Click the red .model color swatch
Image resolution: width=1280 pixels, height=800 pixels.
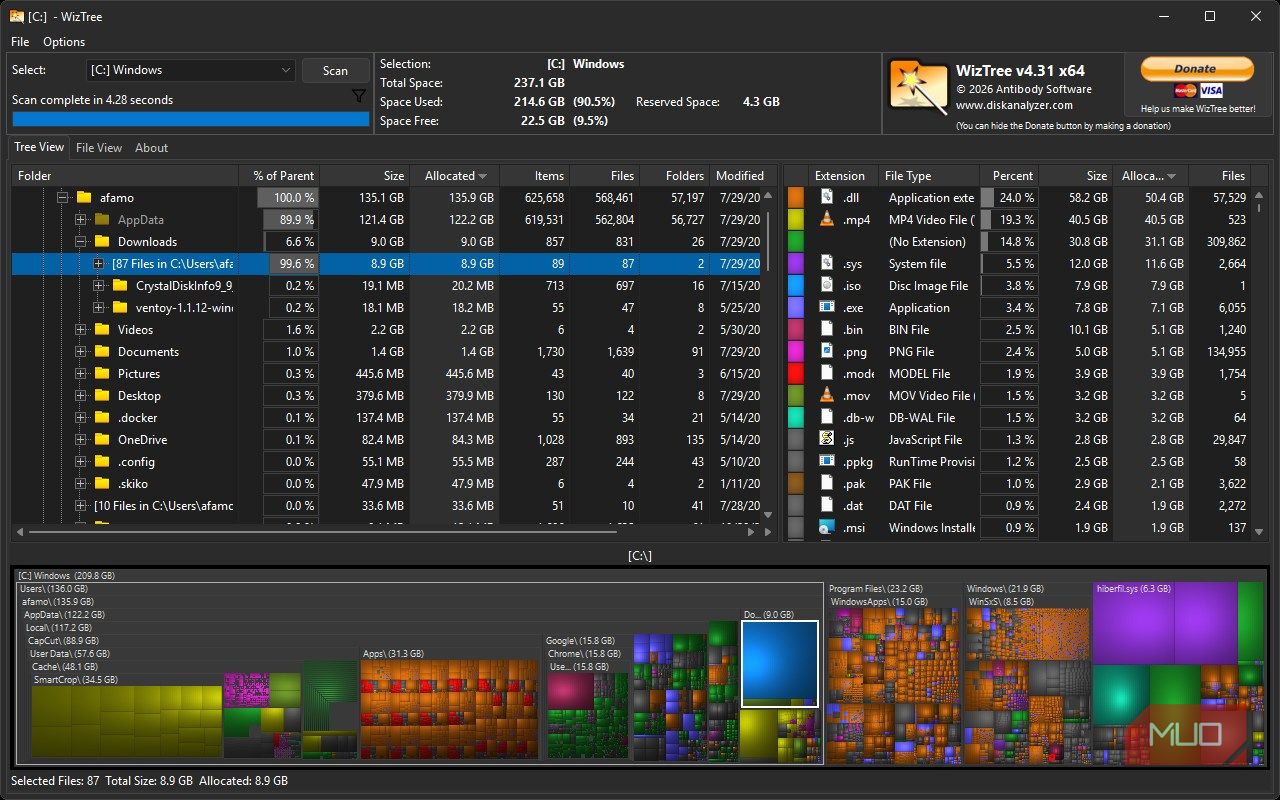point(796,374)
